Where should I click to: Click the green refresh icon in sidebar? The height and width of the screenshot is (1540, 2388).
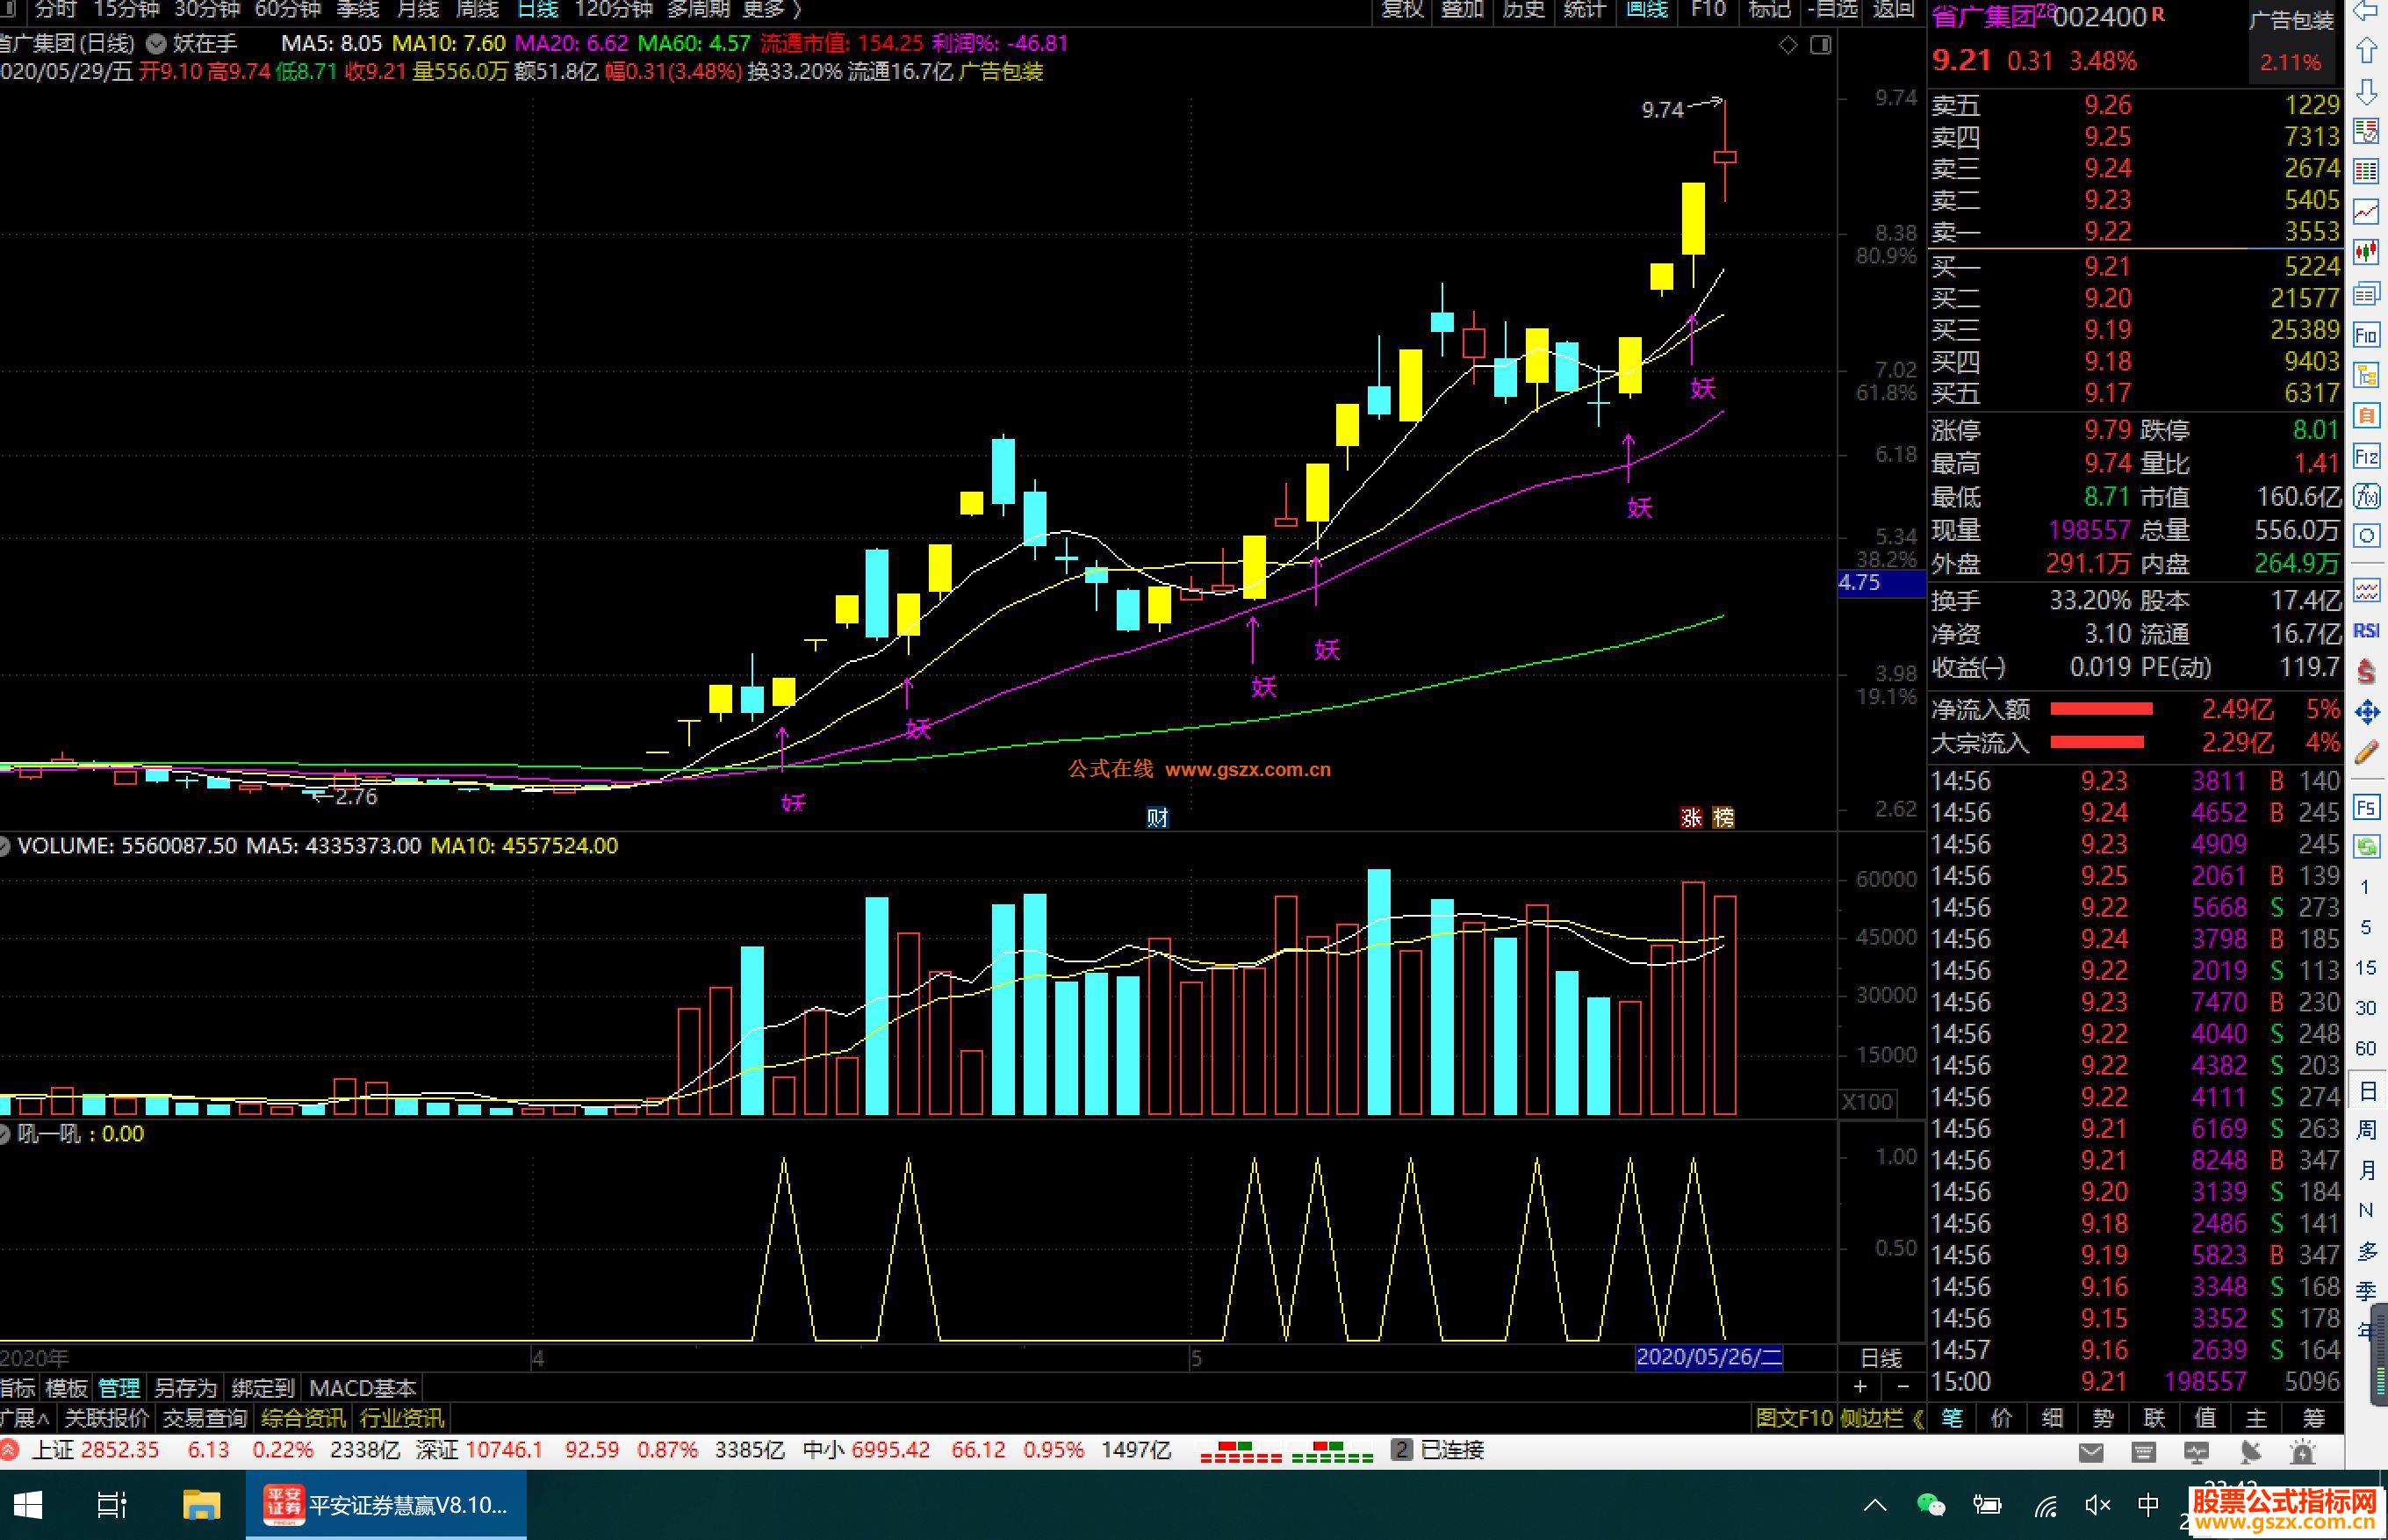2366,847
